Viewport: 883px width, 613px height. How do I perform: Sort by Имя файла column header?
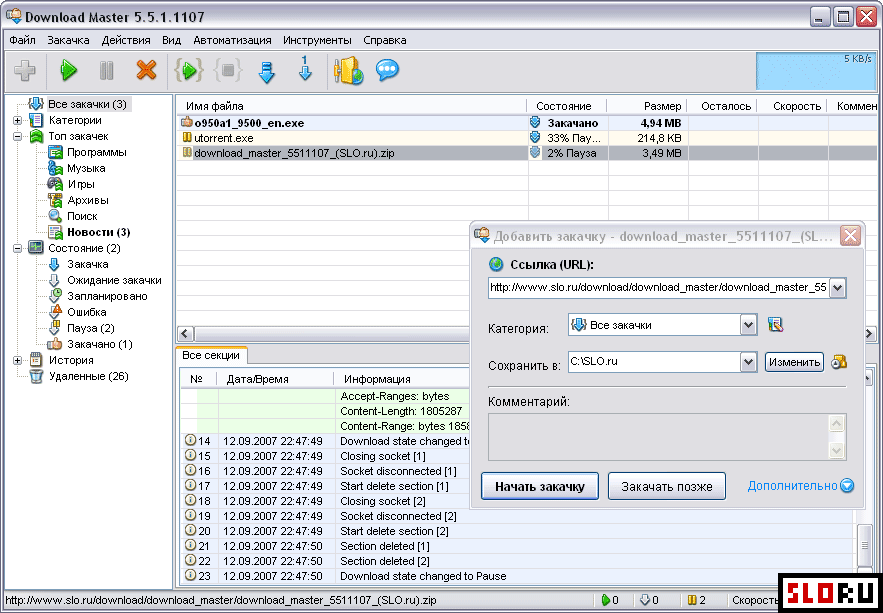(351, 106)
